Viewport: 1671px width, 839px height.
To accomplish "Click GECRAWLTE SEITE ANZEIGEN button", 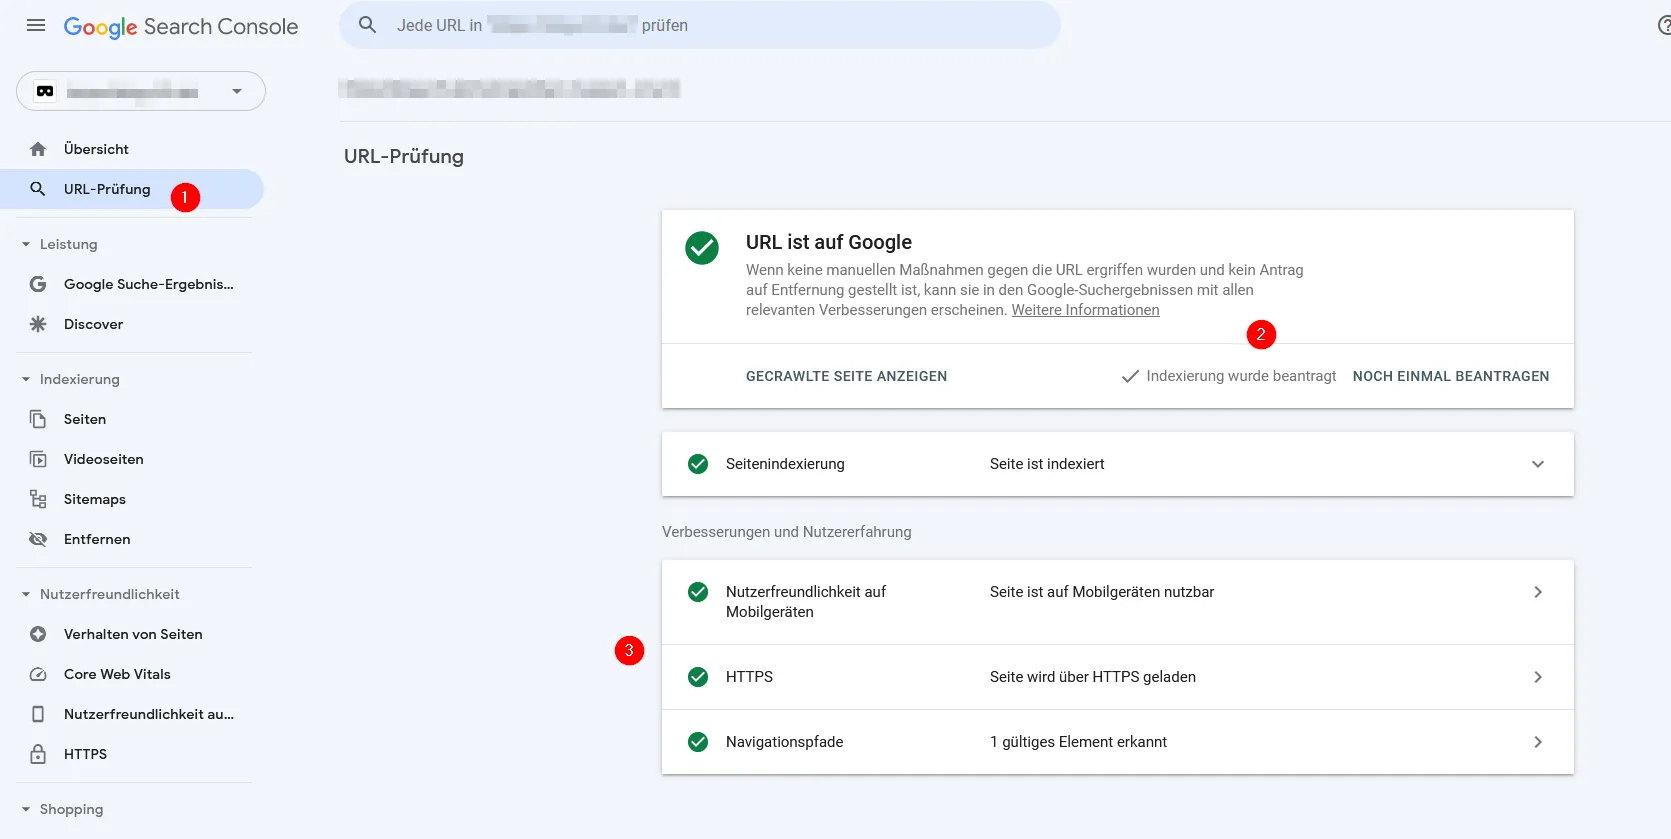I will [846, 376].
